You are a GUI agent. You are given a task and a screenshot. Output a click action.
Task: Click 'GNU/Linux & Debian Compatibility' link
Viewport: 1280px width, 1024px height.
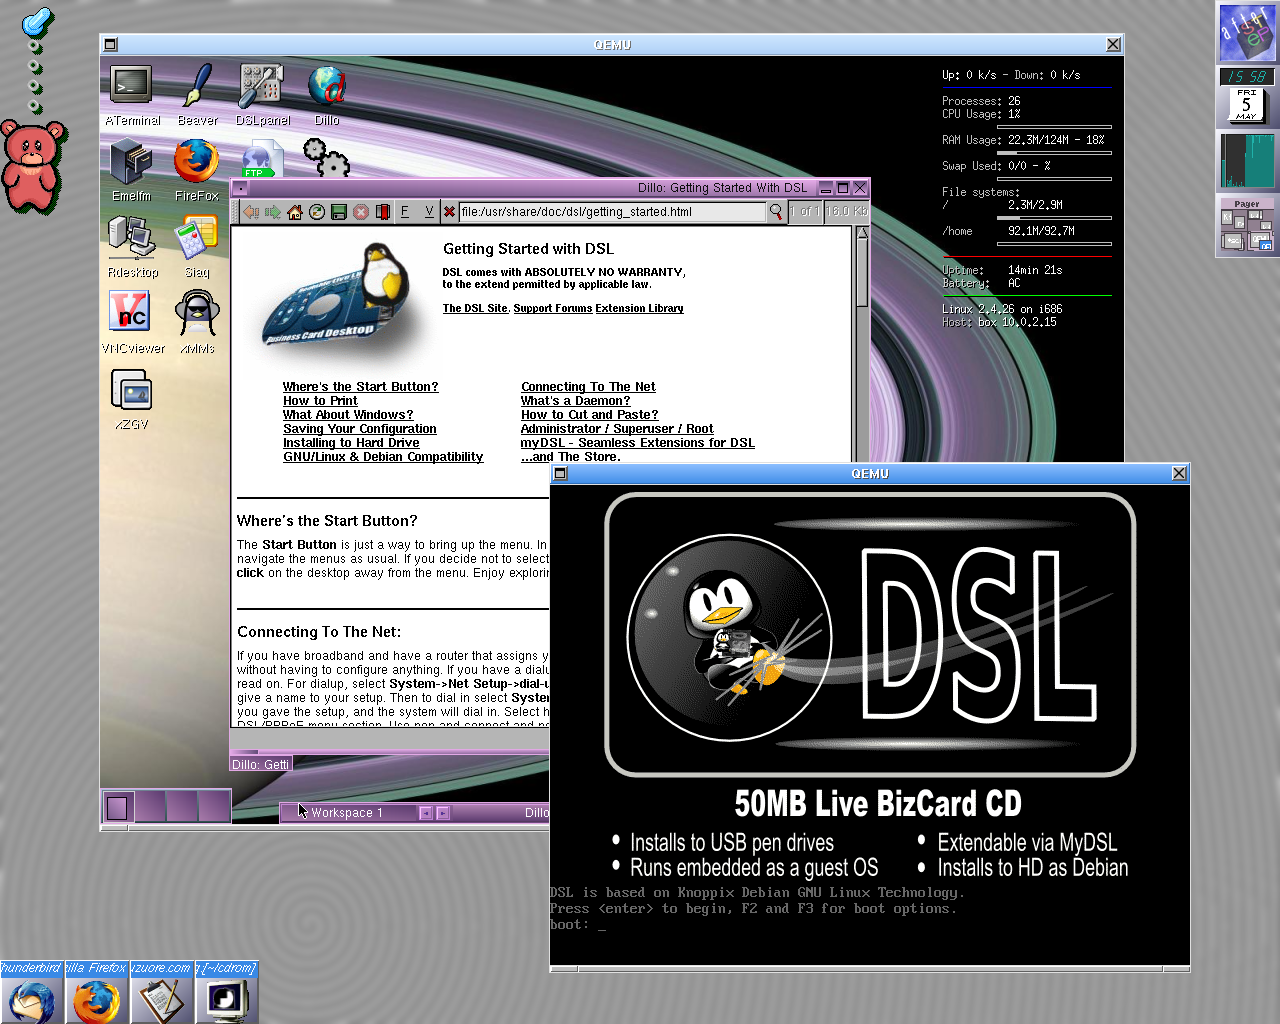[x=383, y=457]
